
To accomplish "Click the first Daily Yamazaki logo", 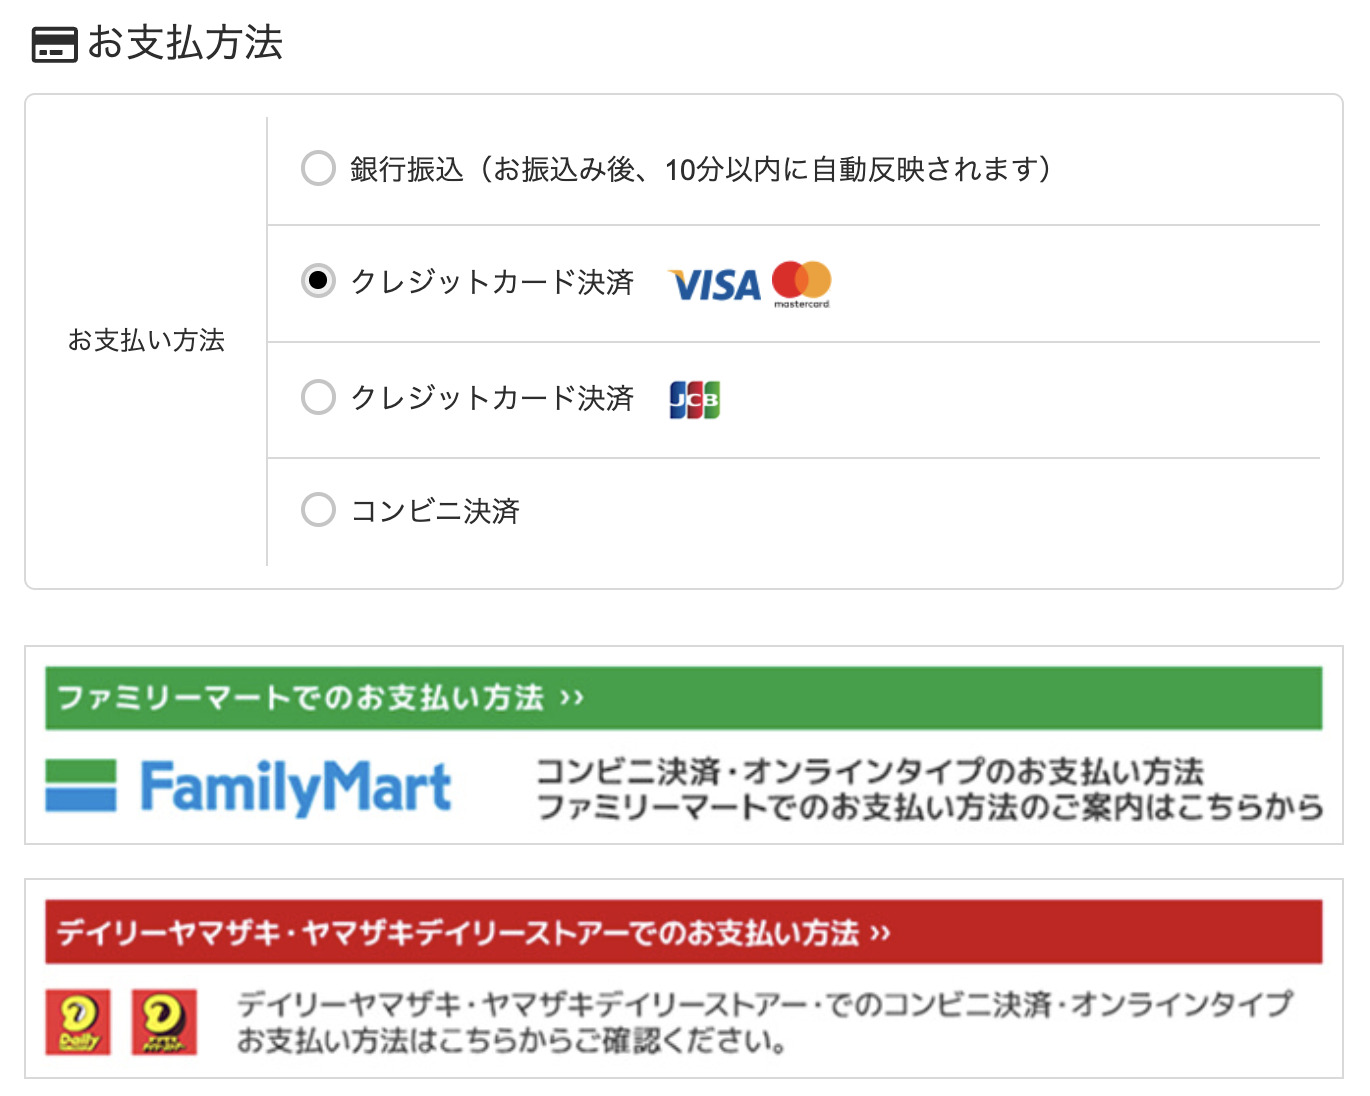I will point(78,1022).
